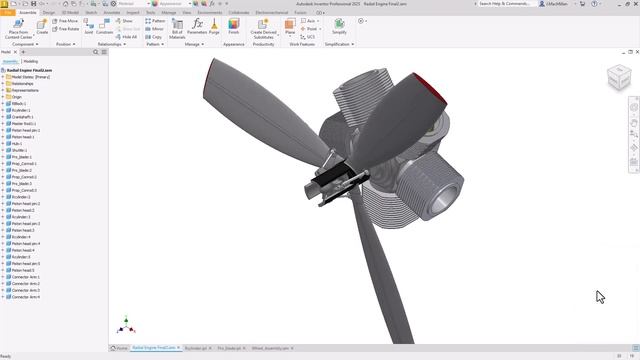
Task: Close the Radial Engine Final2.iam document tab
Action: [178, 348]
